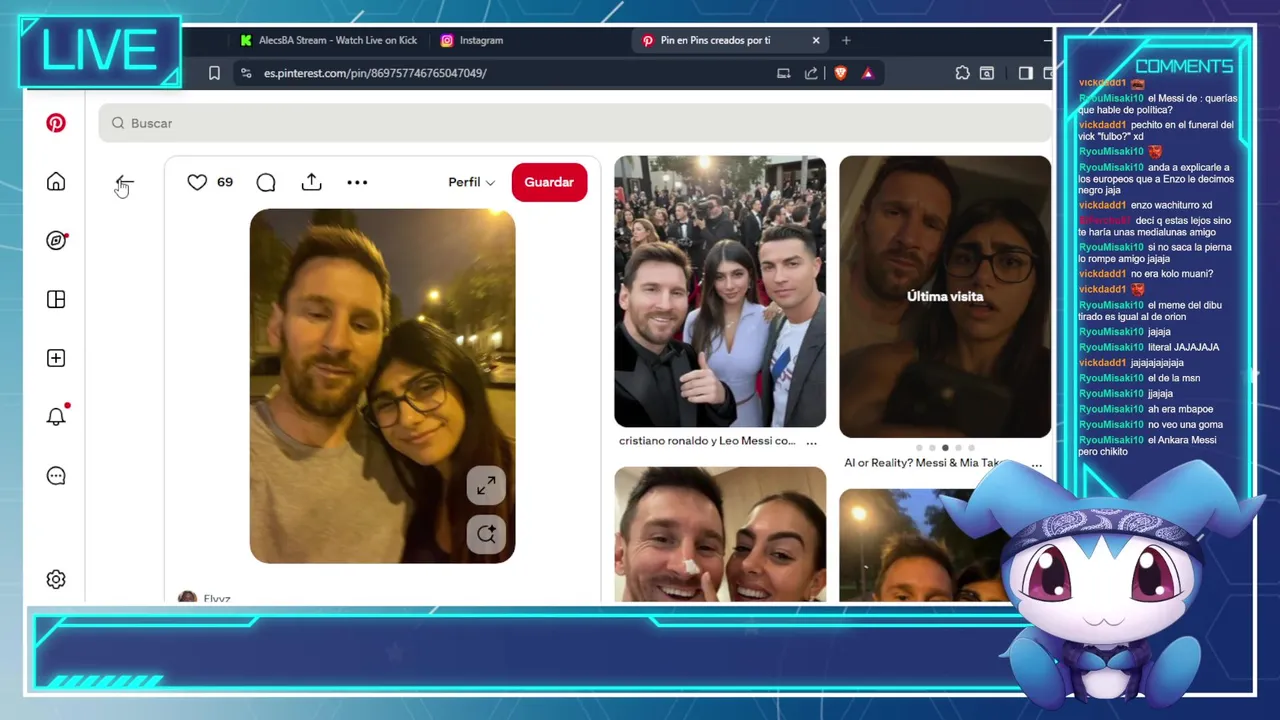Close the Pin en Pins creados tab
Image resolution: width=1280 pixels, height=720 pixels.
pyautogui.click(x=816, y=40)
